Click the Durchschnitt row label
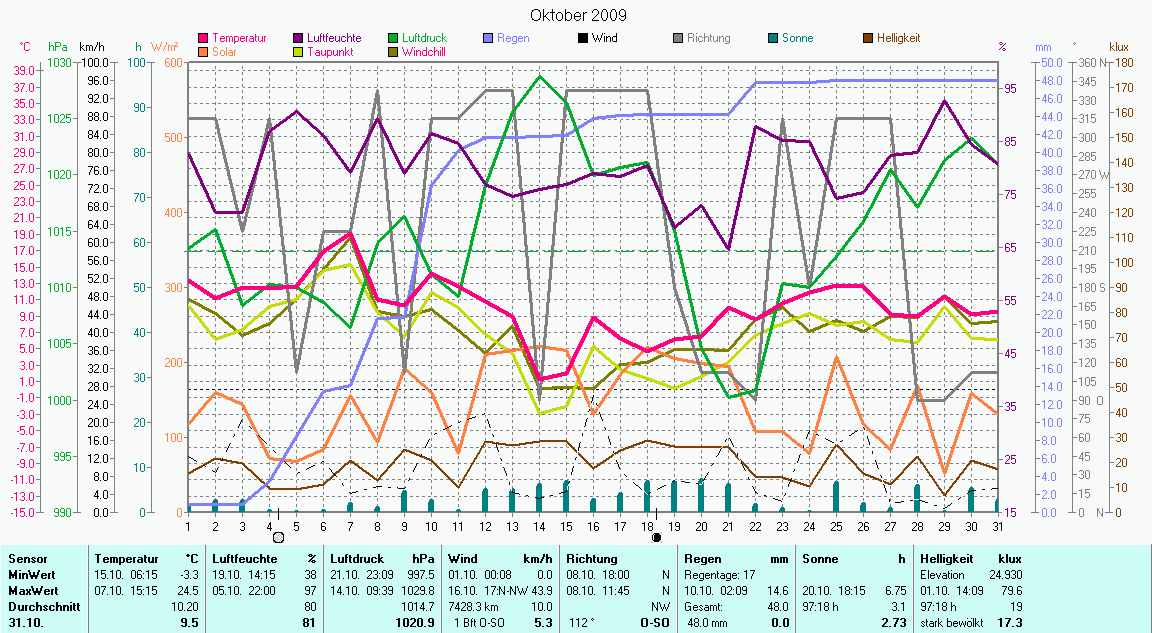 [42, 606]
